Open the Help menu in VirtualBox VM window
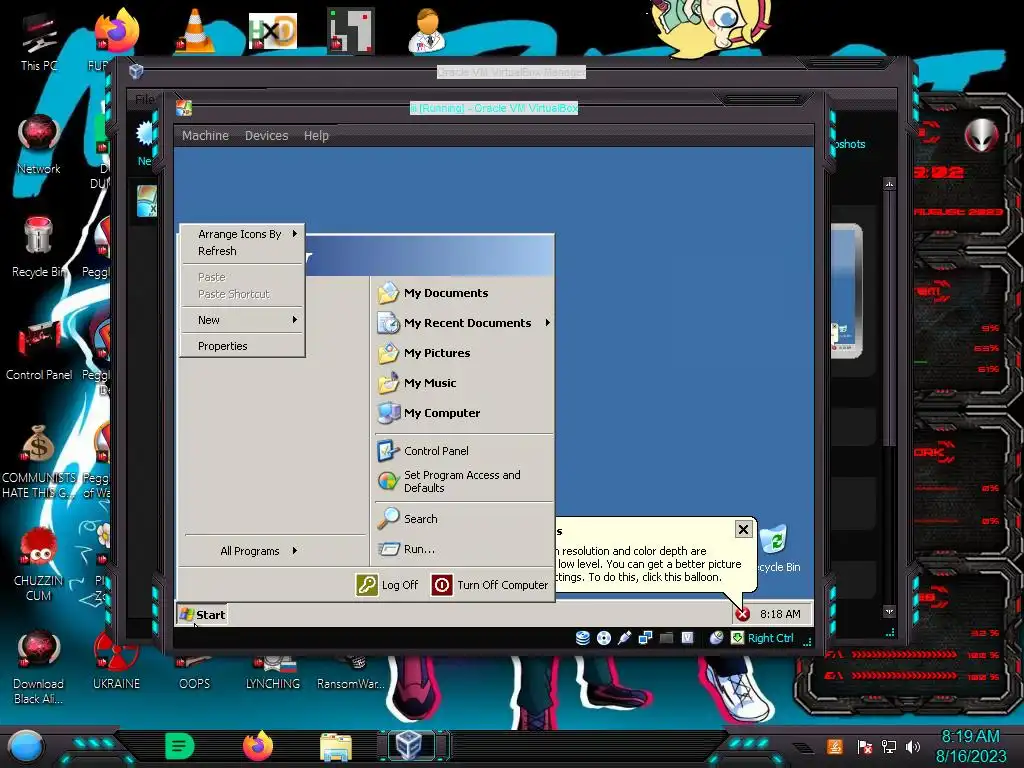The image size is (1024, 768). coord(316,136)
